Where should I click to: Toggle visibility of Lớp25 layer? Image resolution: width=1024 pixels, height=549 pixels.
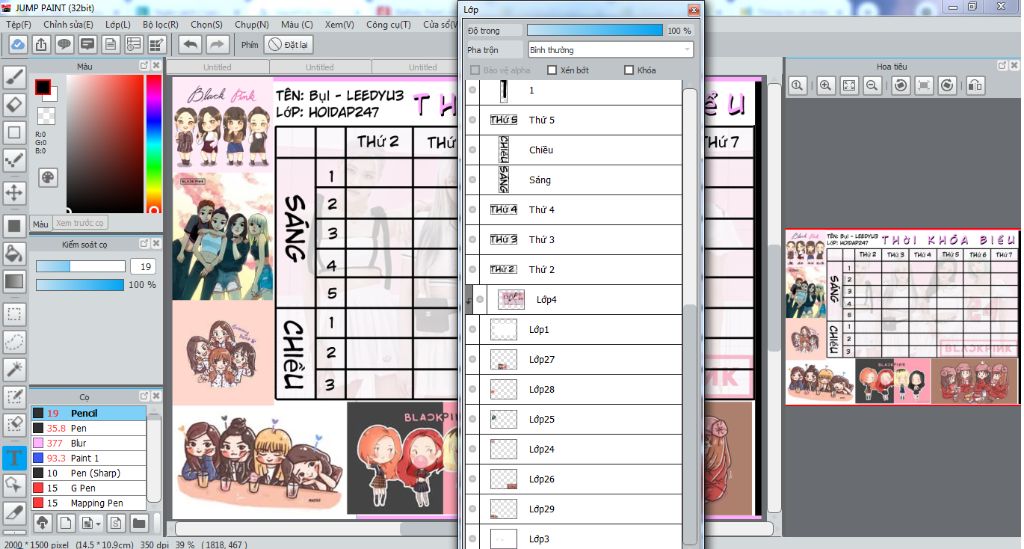[x=473, y=419]
